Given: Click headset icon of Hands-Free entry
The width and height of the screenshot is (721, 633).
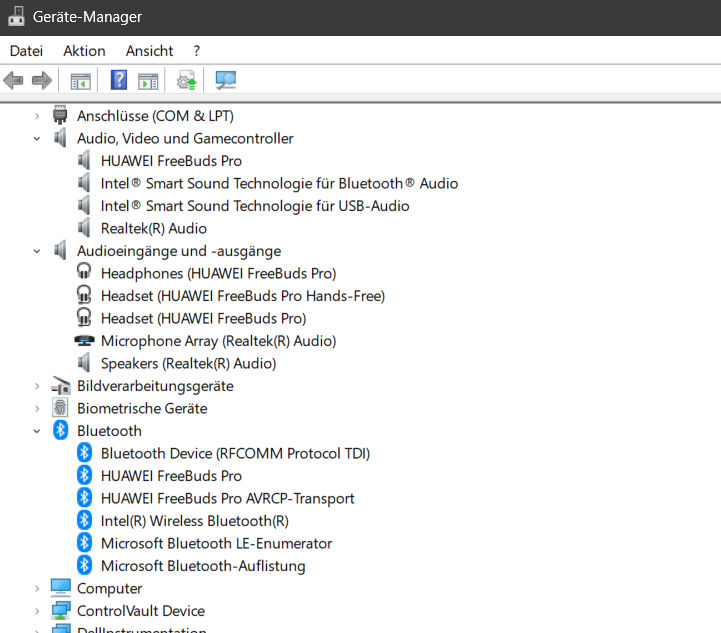Looking at the screenshot, I should (x=84, y=295).
